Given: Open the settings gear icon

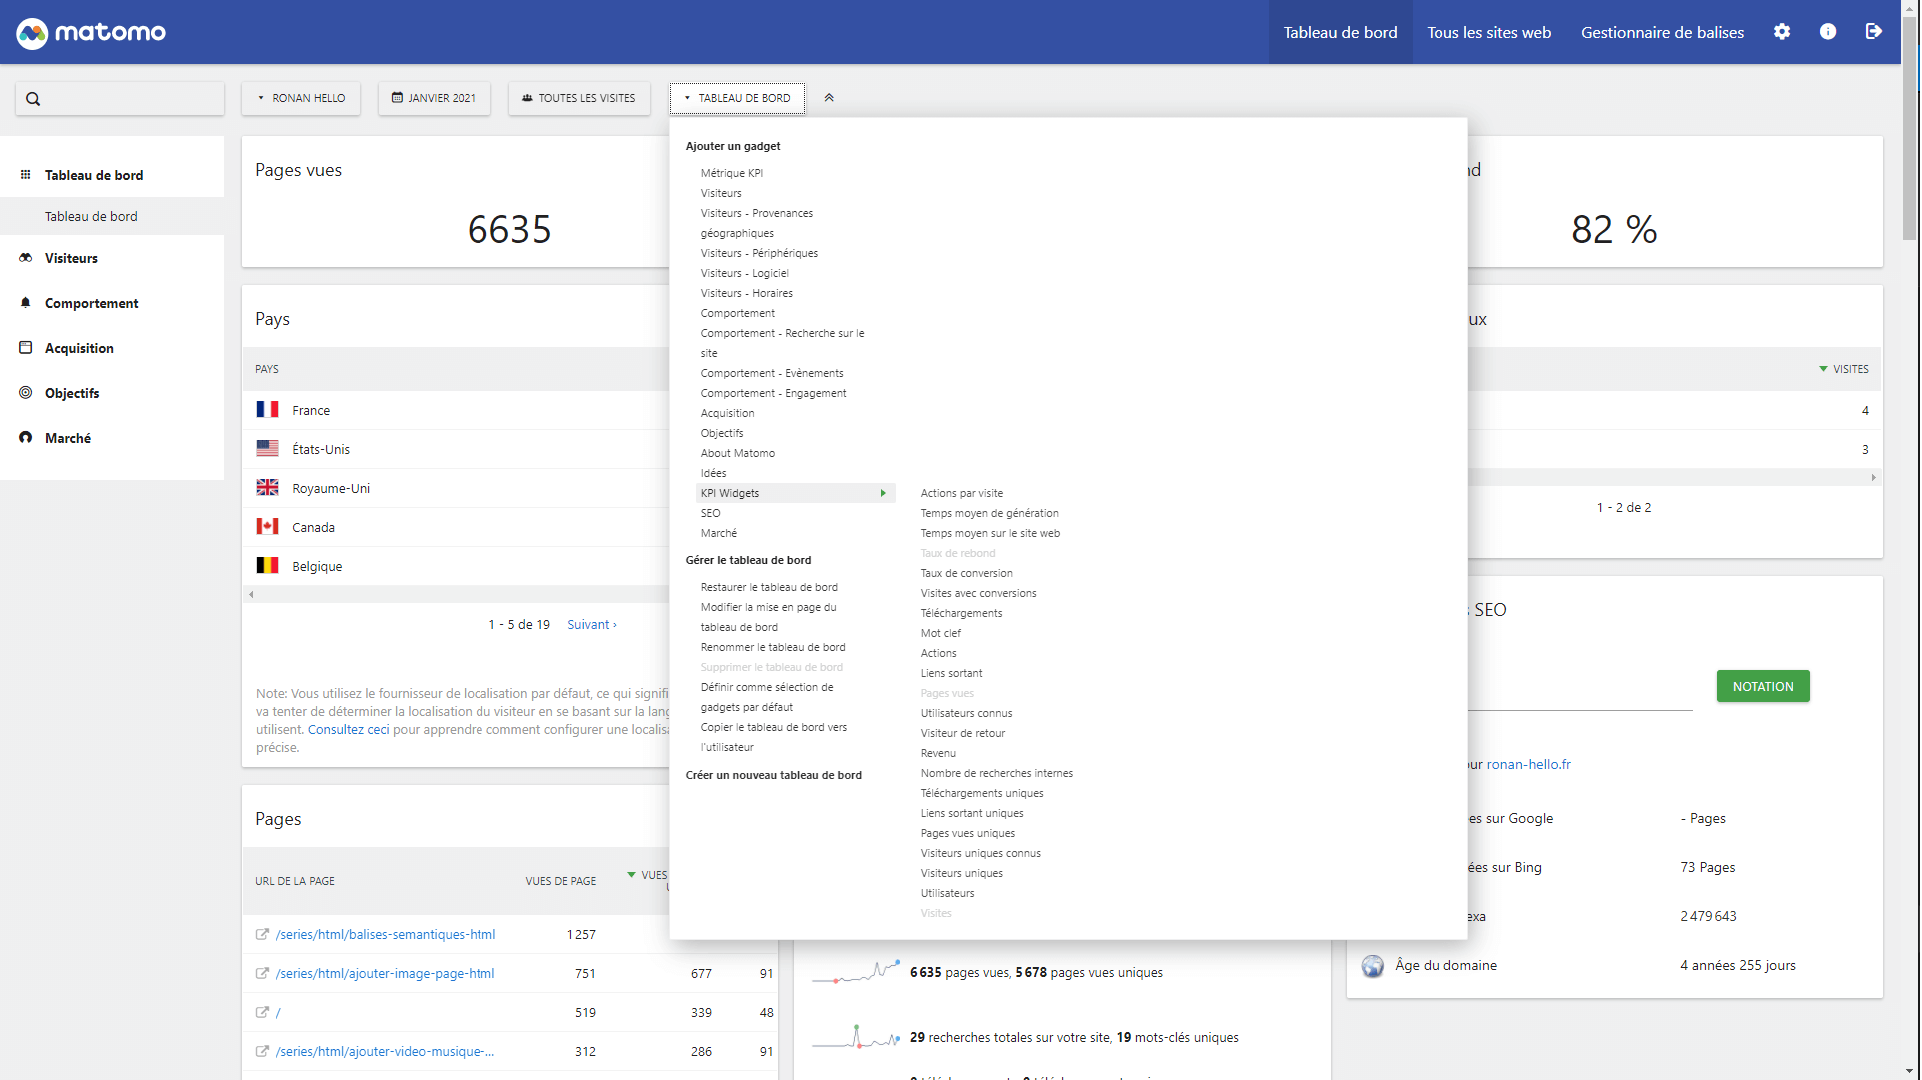Looking at the screenshot, I should point(1783,32).
